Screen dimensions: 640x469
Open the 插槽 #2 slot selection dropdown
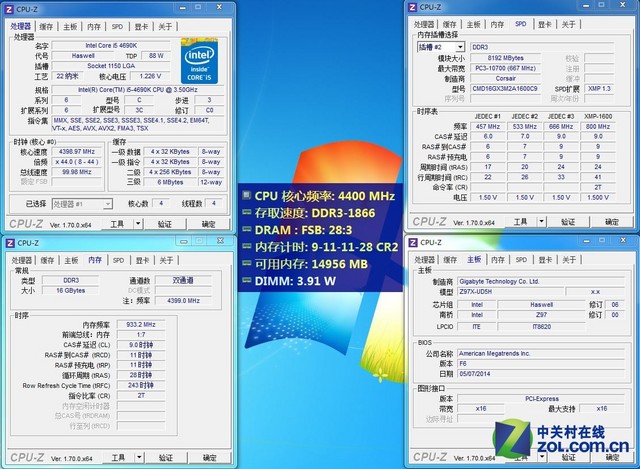460,47
